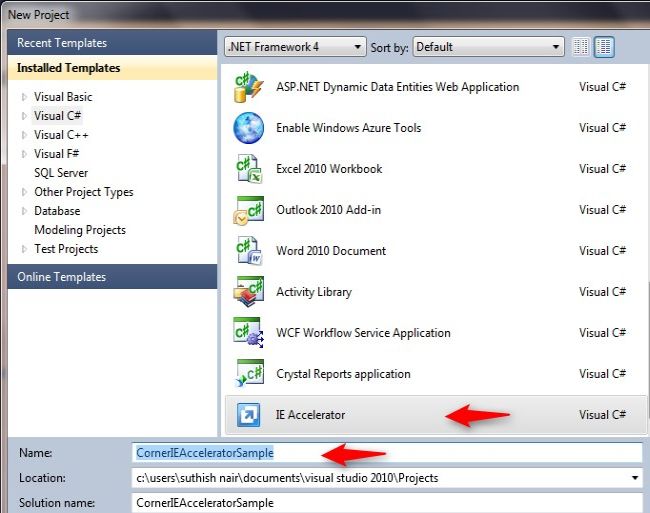Open the Location path dropdown arrow
650x513 pixels.
(635, 478)
